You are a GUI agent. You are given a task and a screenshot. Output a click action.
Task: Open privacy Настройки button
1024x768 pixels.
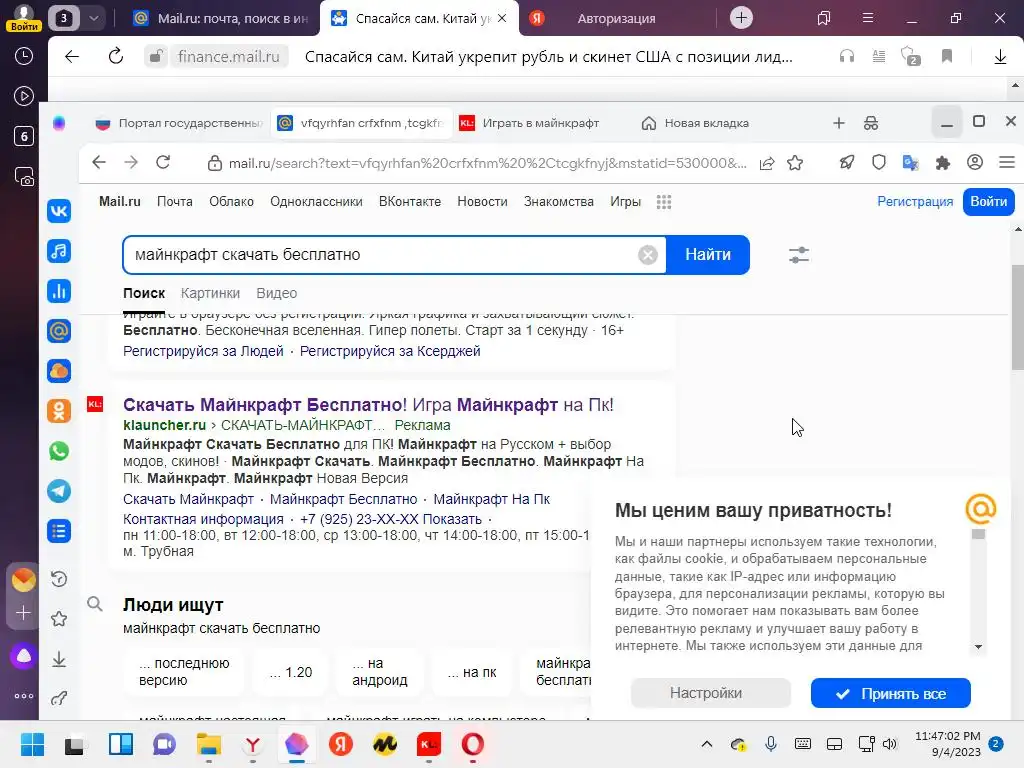pyautogui.click(x=711, y=693)
